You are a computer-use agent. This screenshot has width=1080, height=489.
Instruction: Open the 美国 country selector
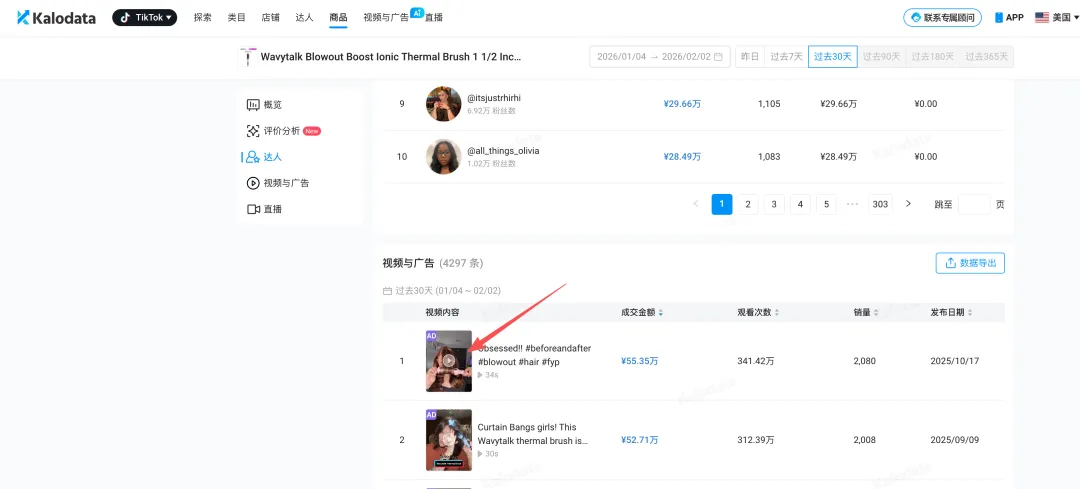pyautogui.click(x=1057, y=18)
